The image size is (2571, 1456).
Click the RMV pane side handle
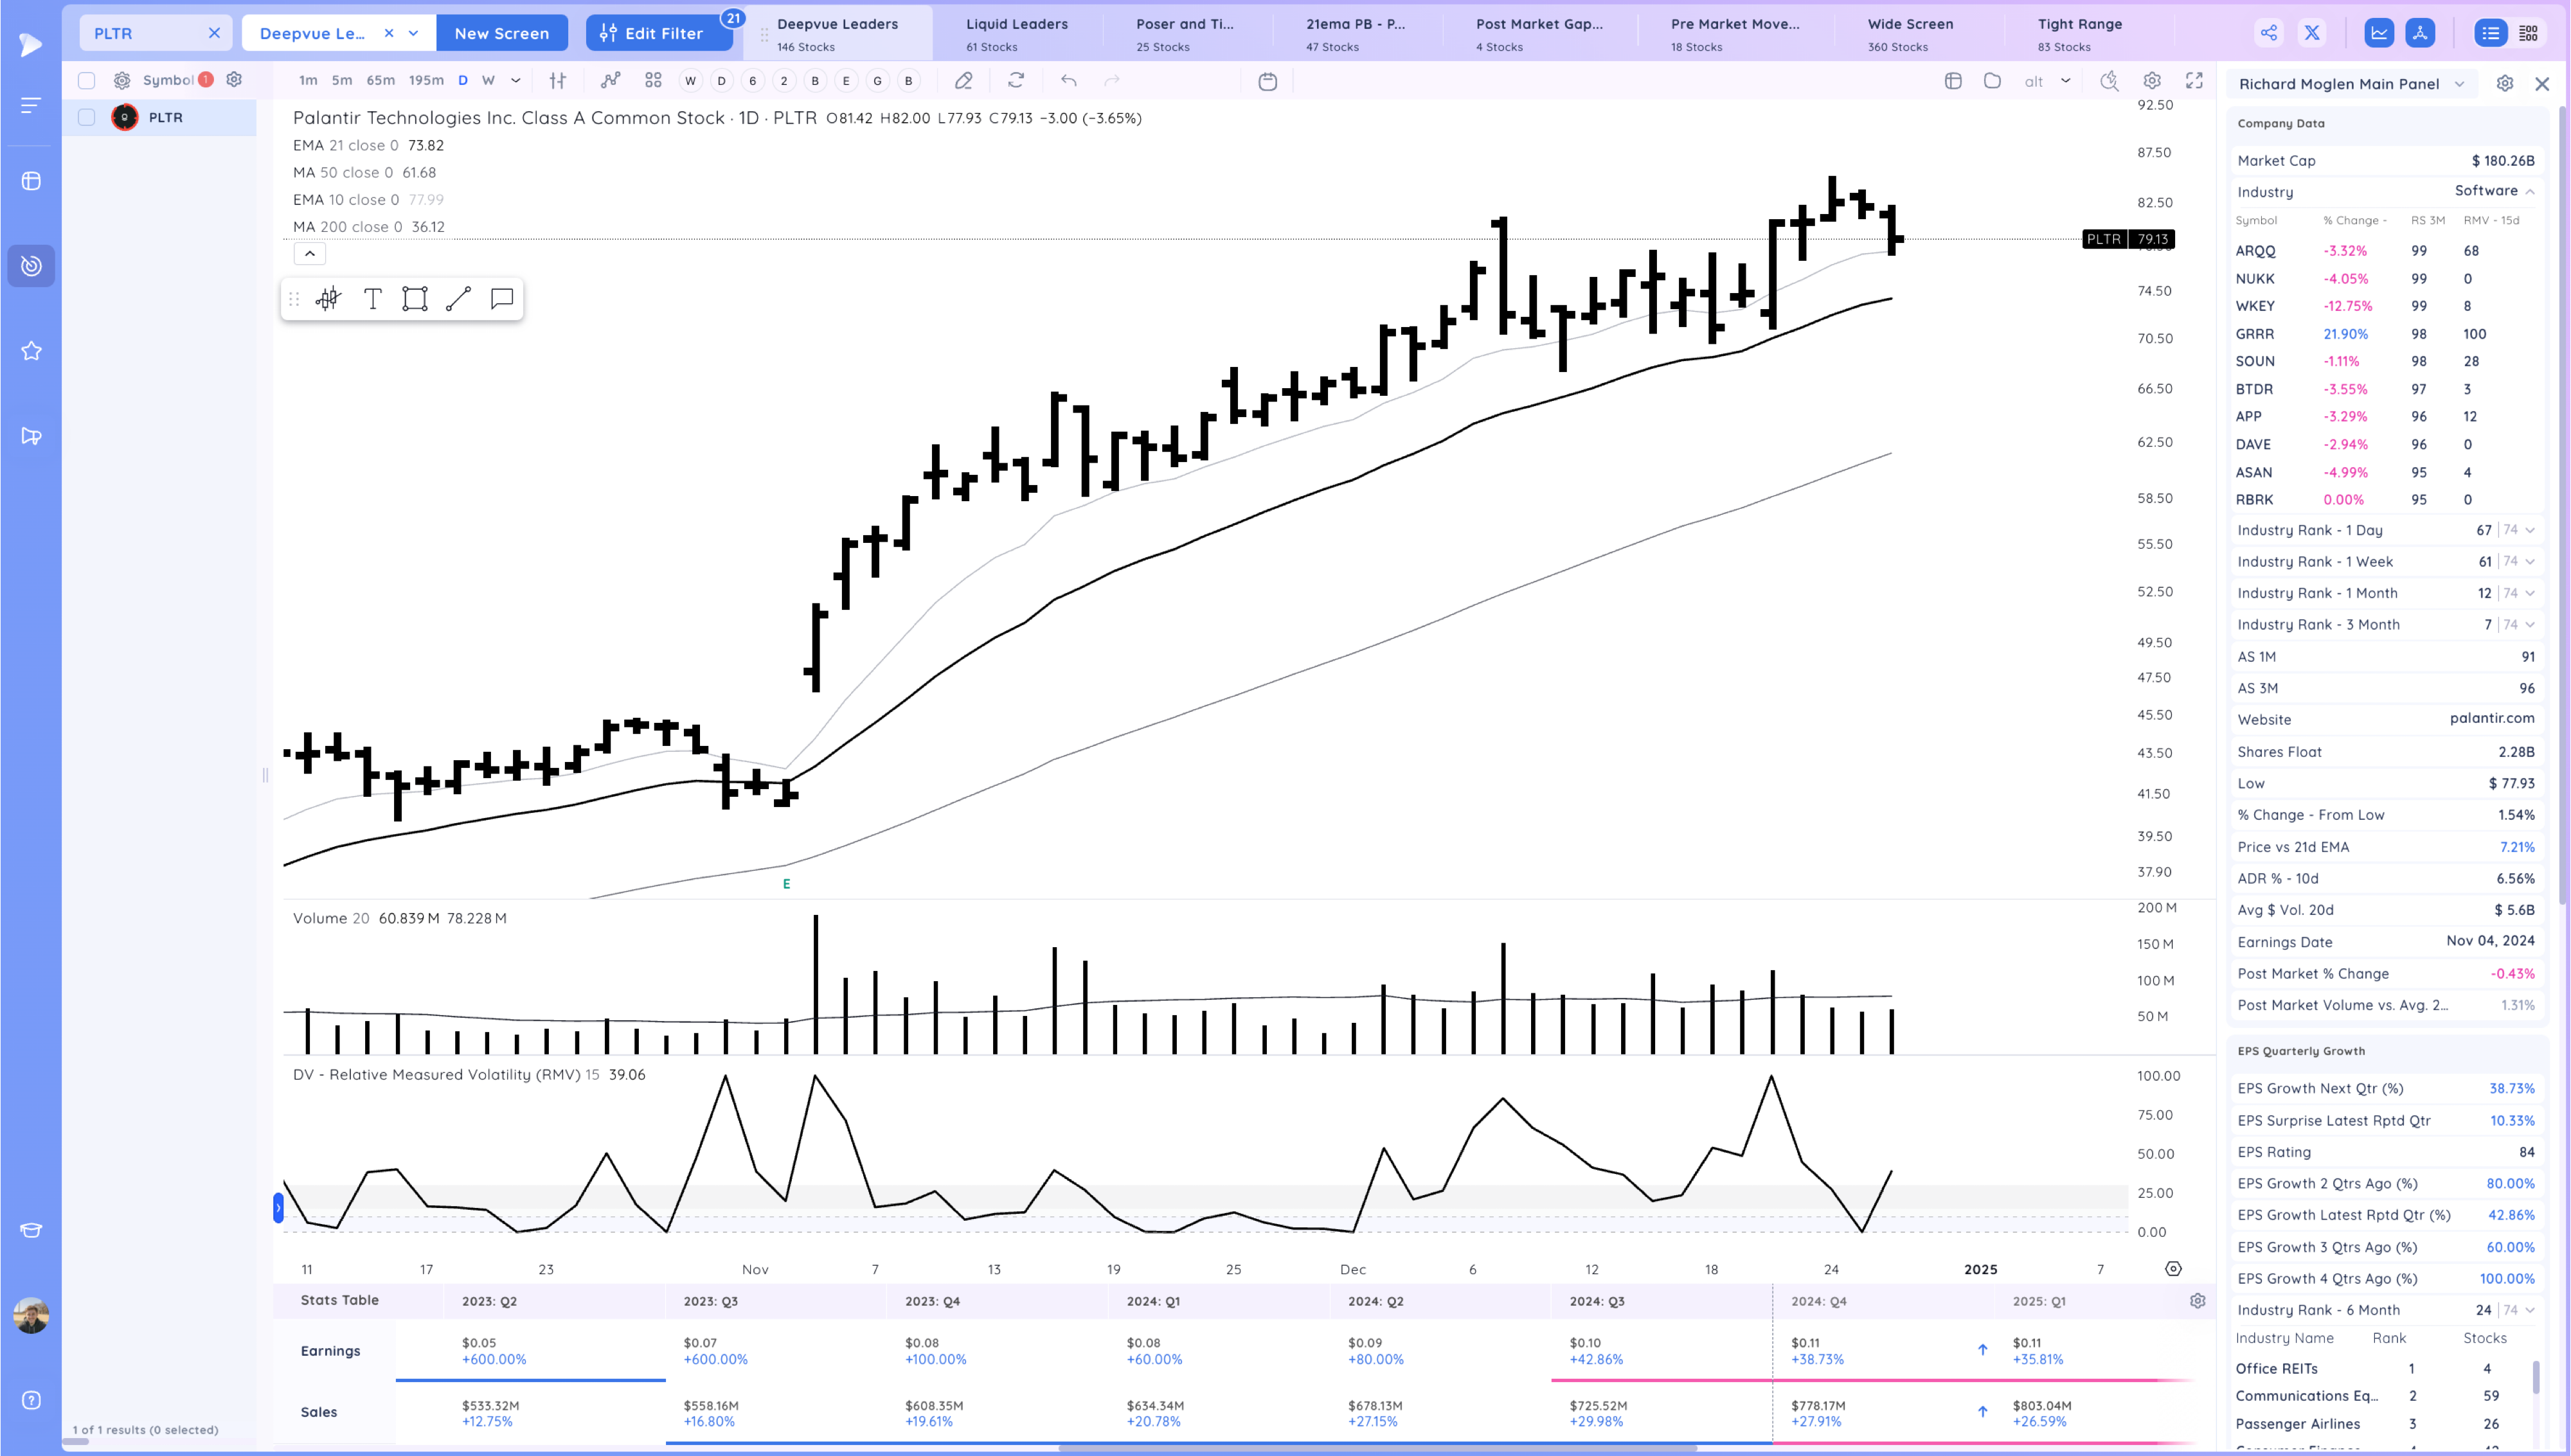pyautogui.click(x=278, y=1208)
